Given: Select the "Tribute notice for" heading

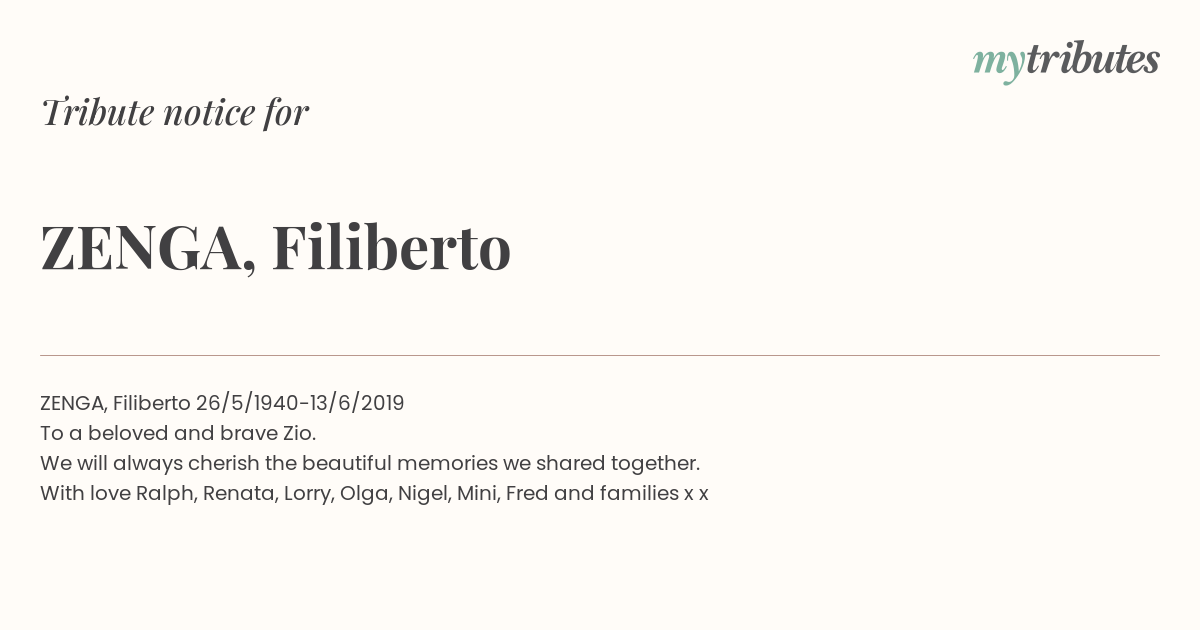Looking at the screenshot, I should click(174, 113).
